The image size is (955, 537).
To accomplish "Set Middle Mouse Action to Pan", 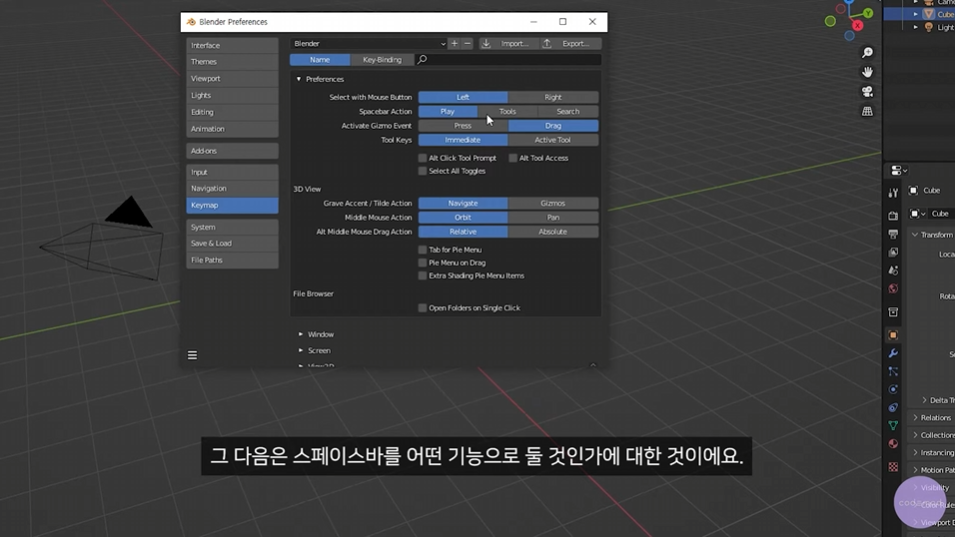I will click(x=553, y=217).
